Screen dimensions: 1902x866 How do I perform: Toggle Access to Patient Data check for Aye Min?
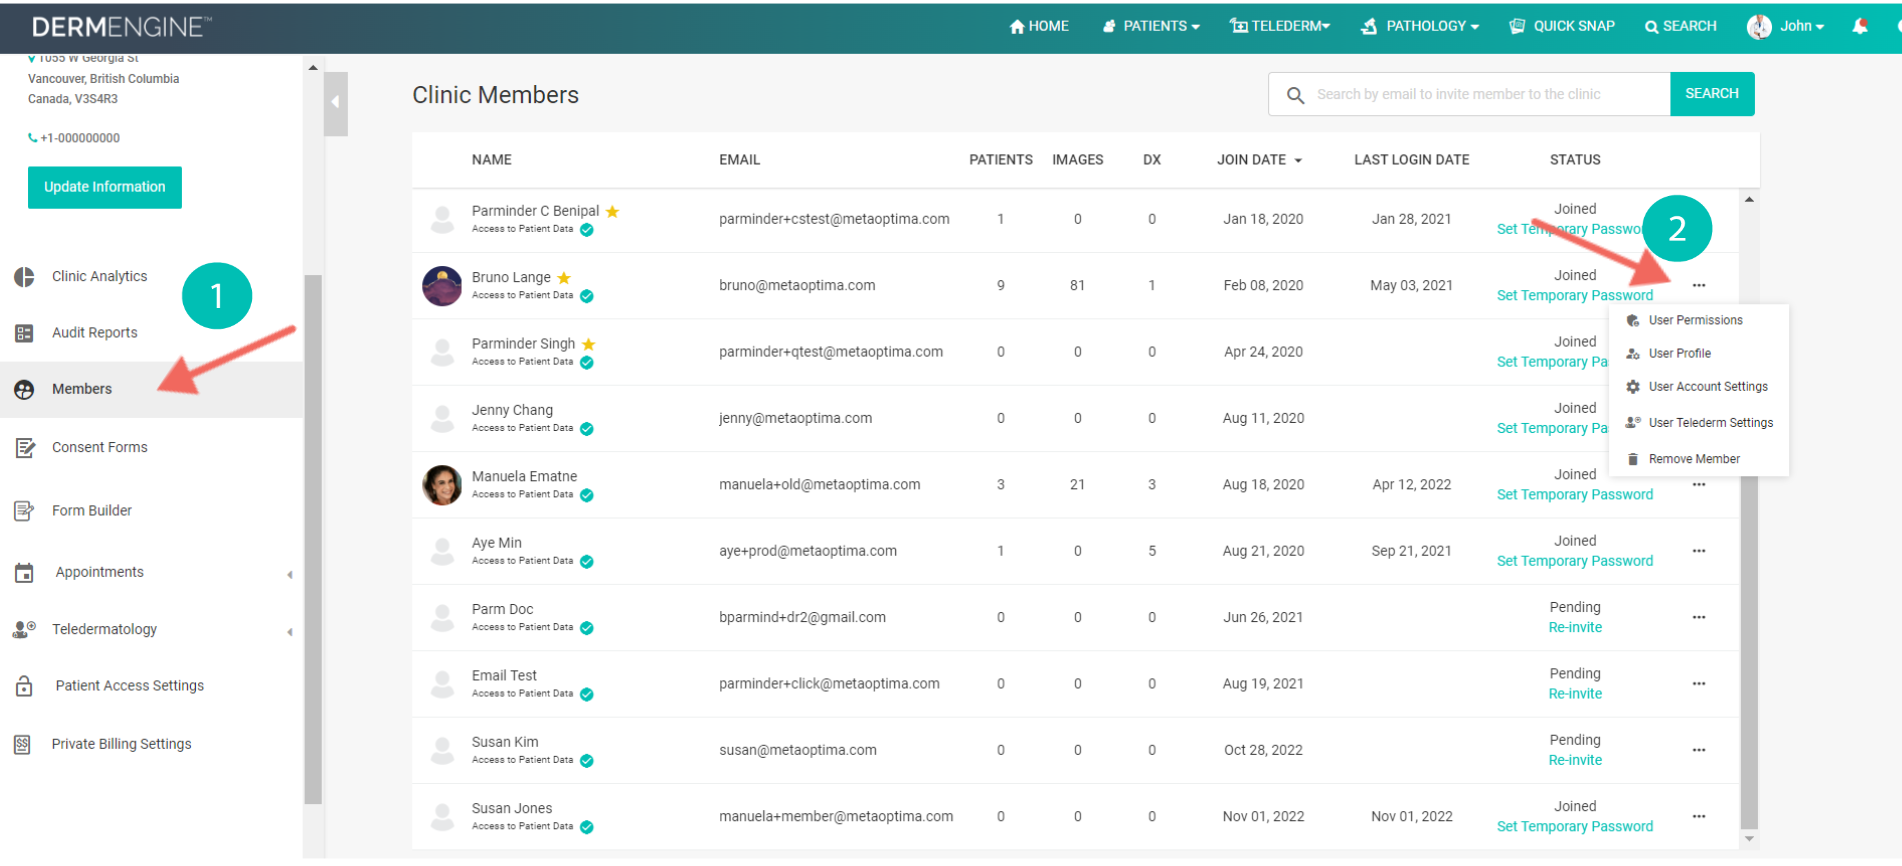click(587, 562)
